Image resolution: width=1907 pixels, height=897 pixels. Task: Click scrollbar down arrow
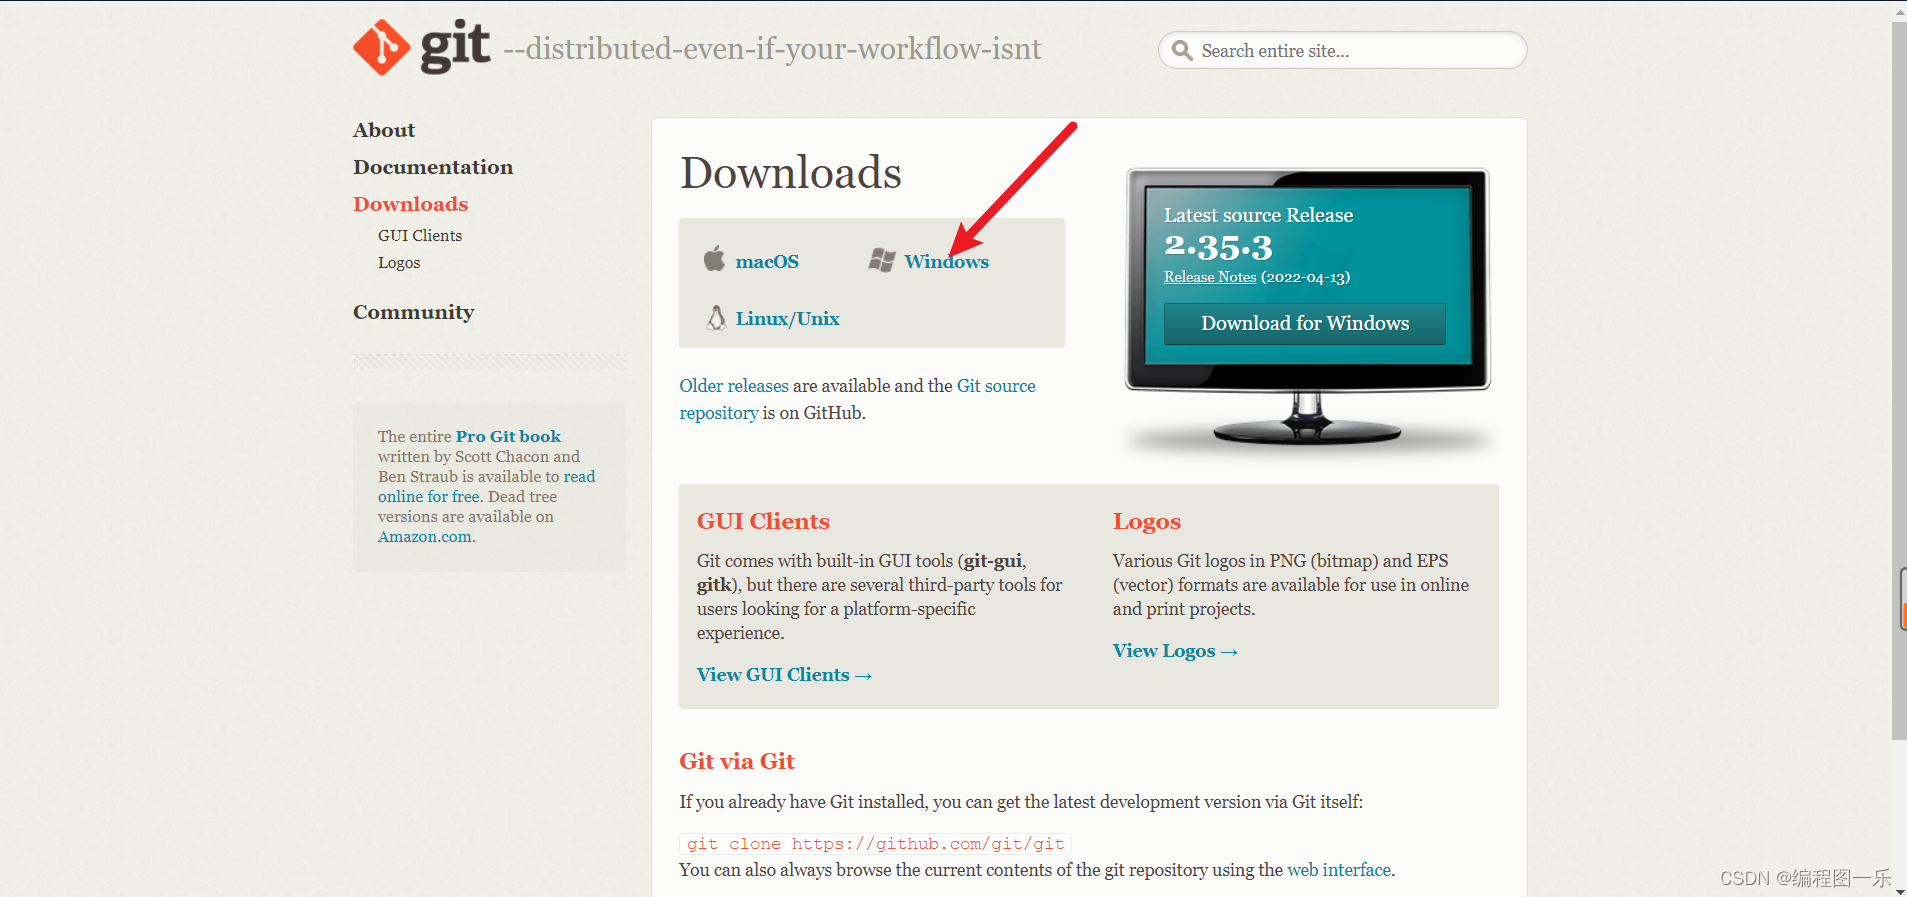[x=1899, y=890]
